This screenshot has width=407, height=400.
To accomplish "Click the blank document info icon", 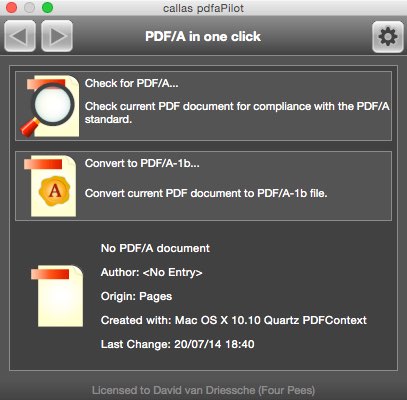I will tap(57, 296).
